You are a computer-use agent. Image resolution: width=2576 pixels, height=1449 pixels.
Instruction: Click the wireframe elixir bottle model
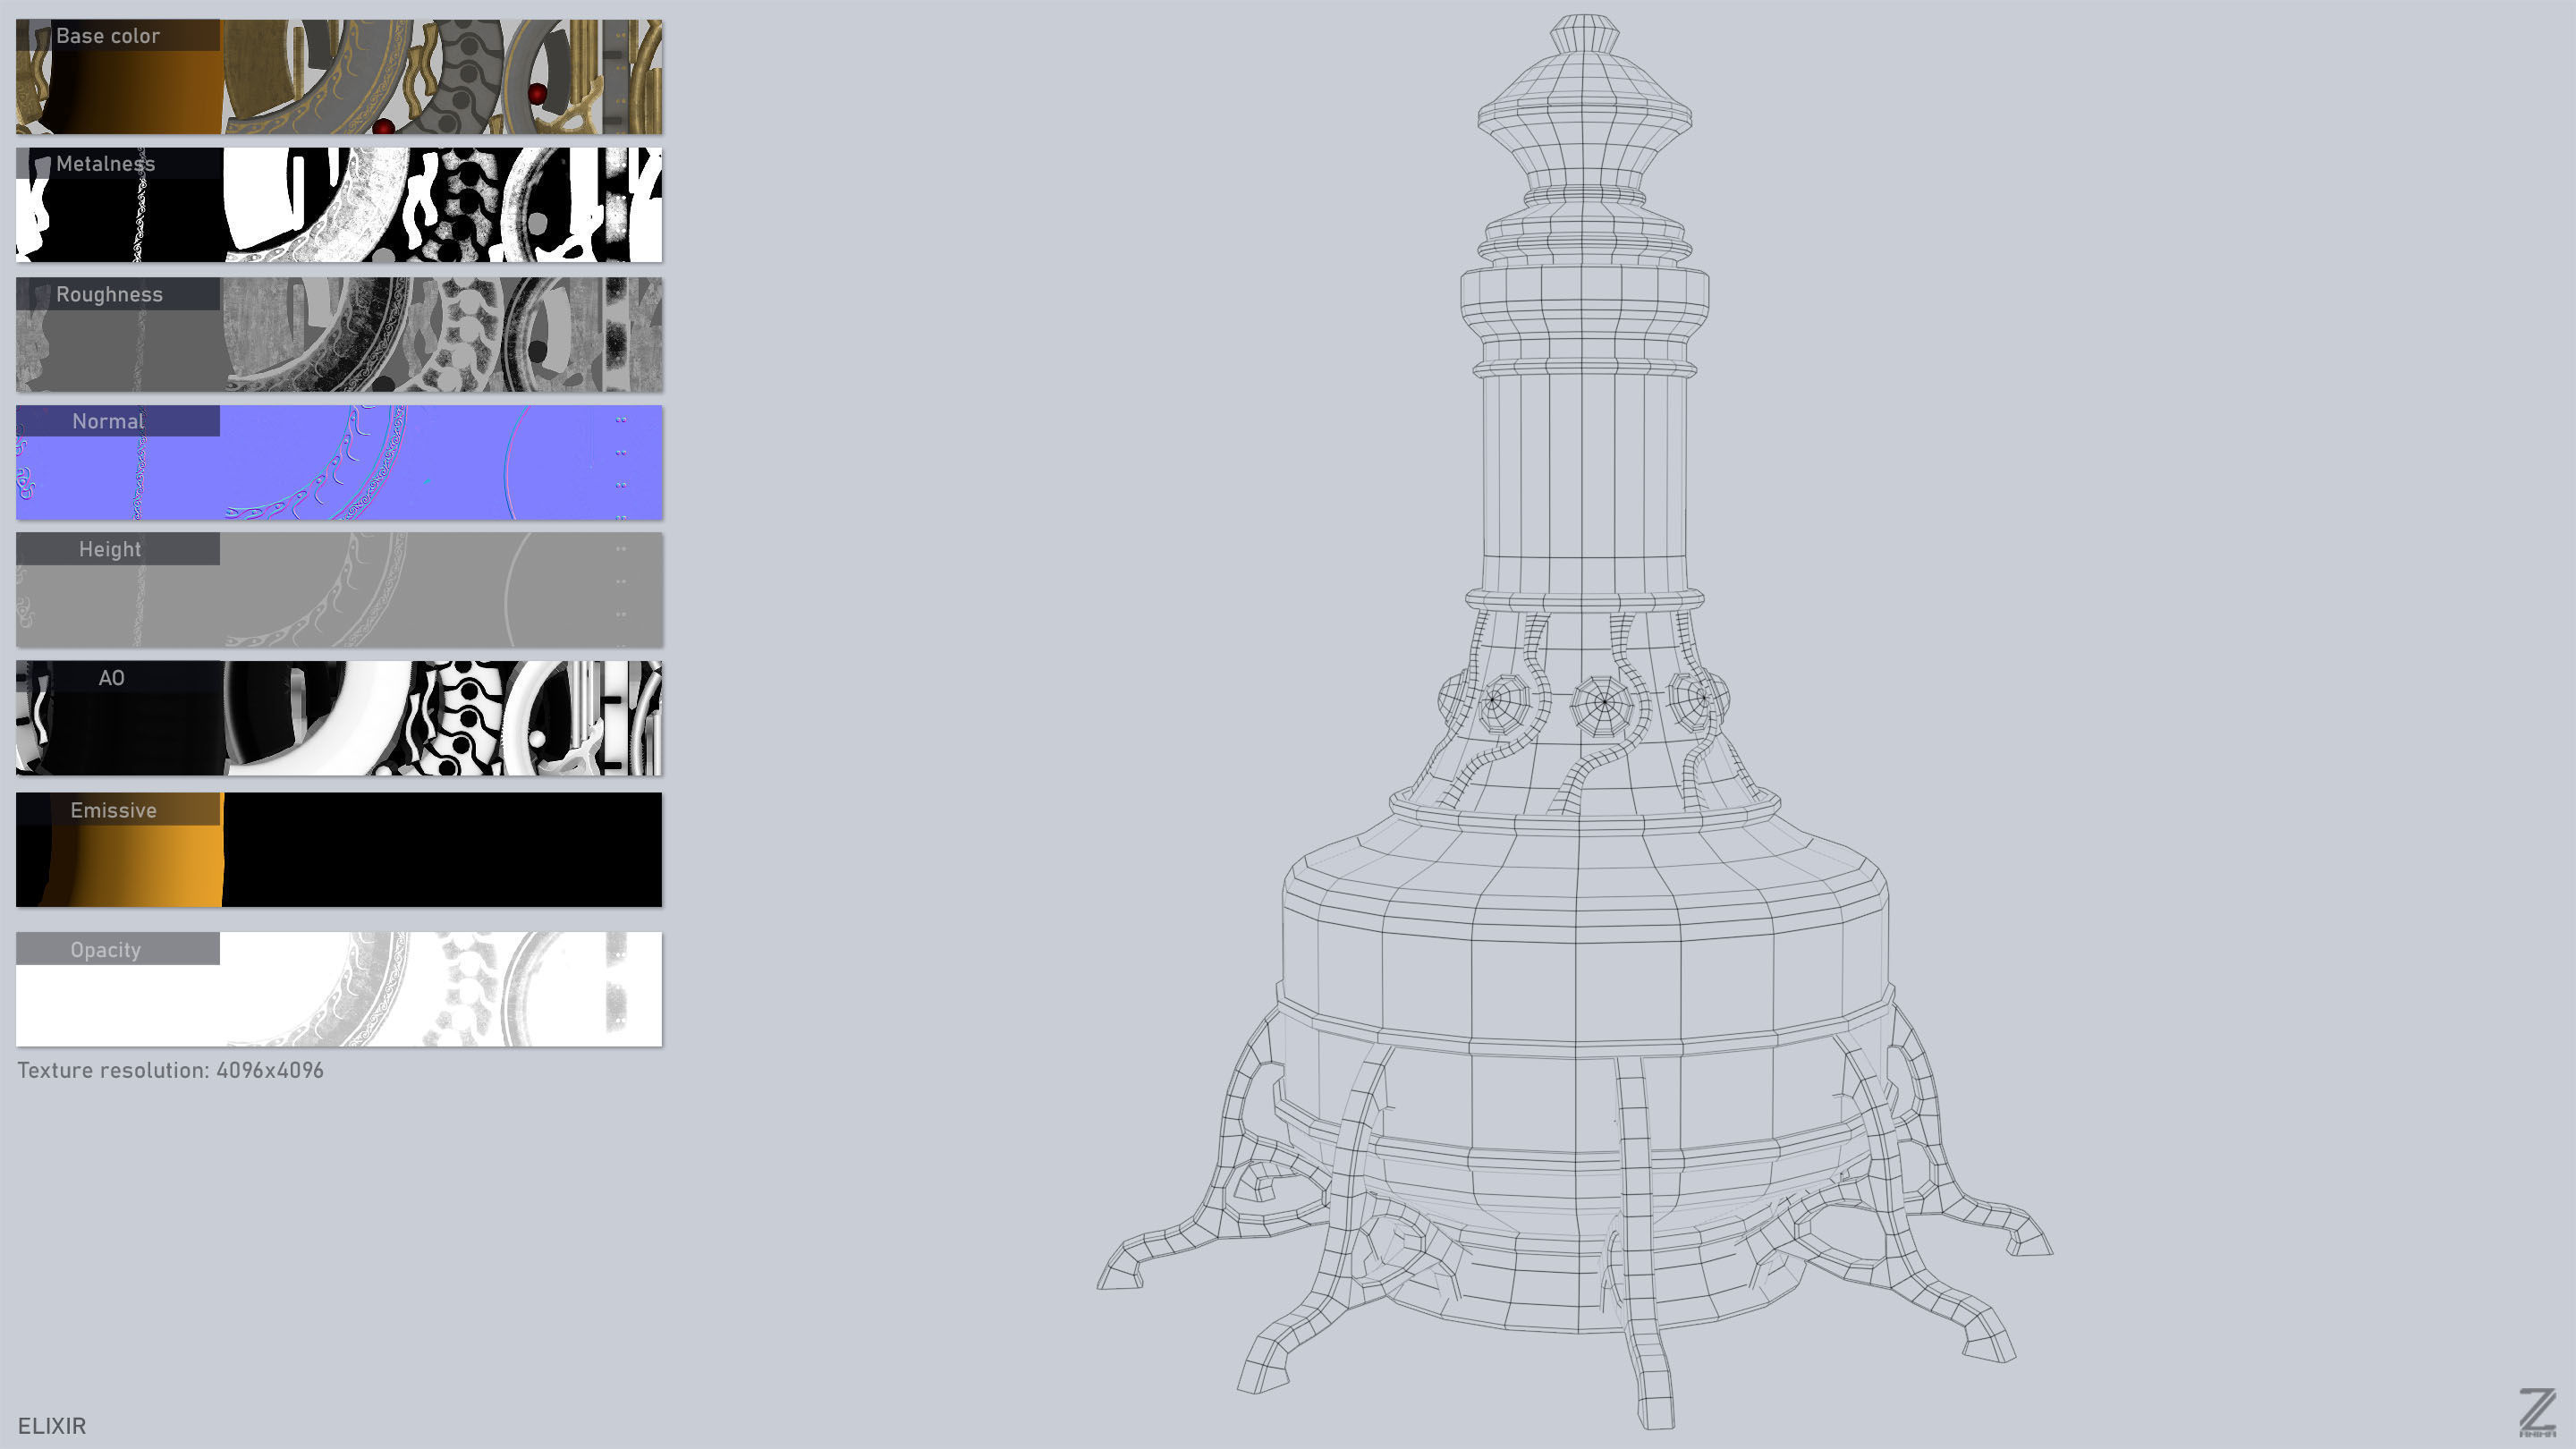click(x=1576, y=722)
